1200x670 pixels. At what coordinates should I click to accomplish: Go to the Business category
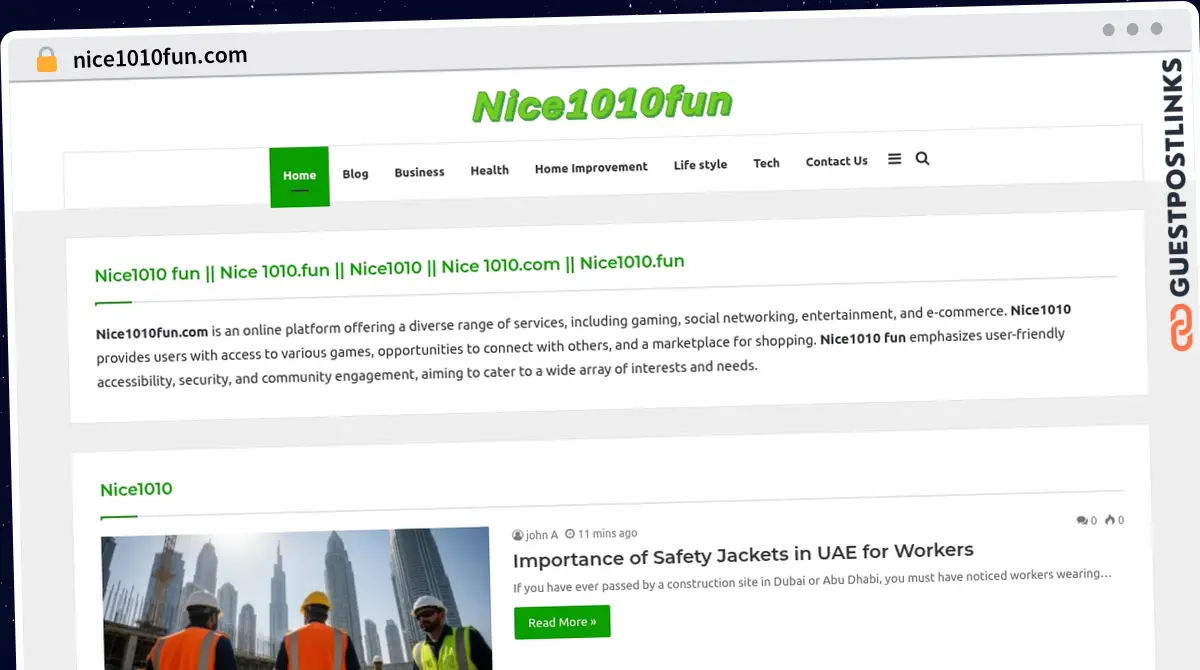[419, 172]
